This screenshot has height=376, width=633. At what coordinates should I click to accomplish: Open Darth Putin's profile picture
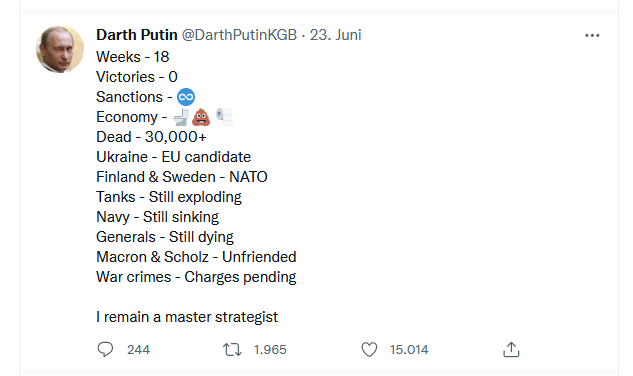[60, 49]
